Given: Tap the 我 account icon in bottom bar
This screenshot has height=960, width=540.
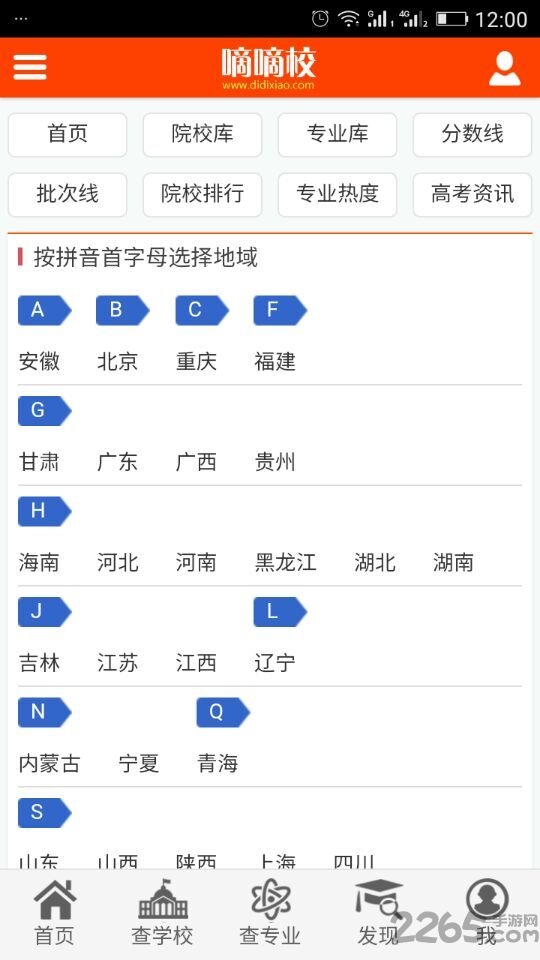Looking at the screenshot, I should pos(487,899).
